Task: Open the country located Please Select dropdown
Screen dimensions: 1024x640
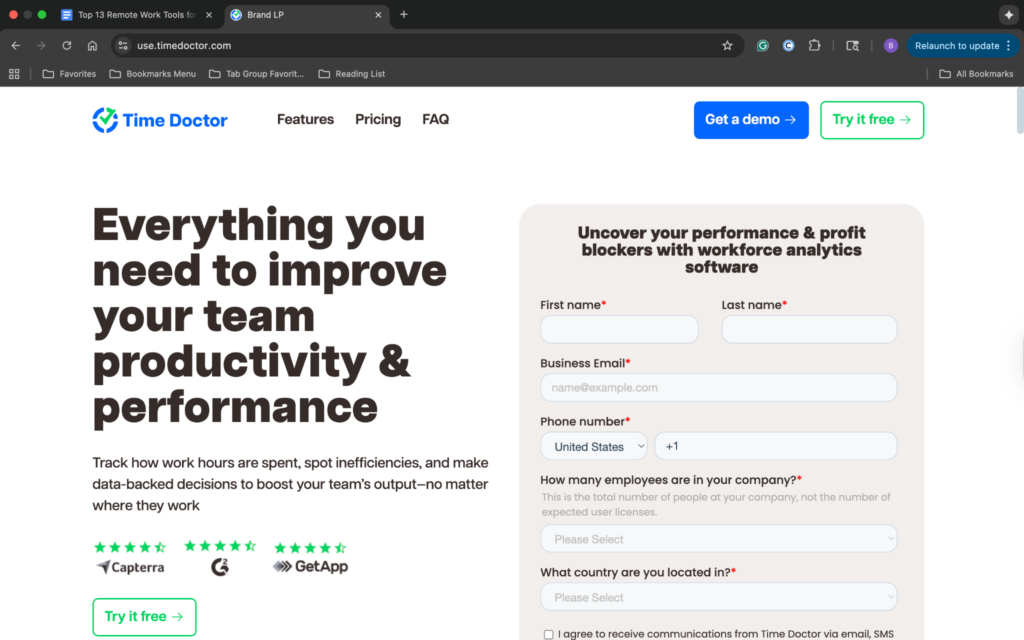Action: coord(718,597)
